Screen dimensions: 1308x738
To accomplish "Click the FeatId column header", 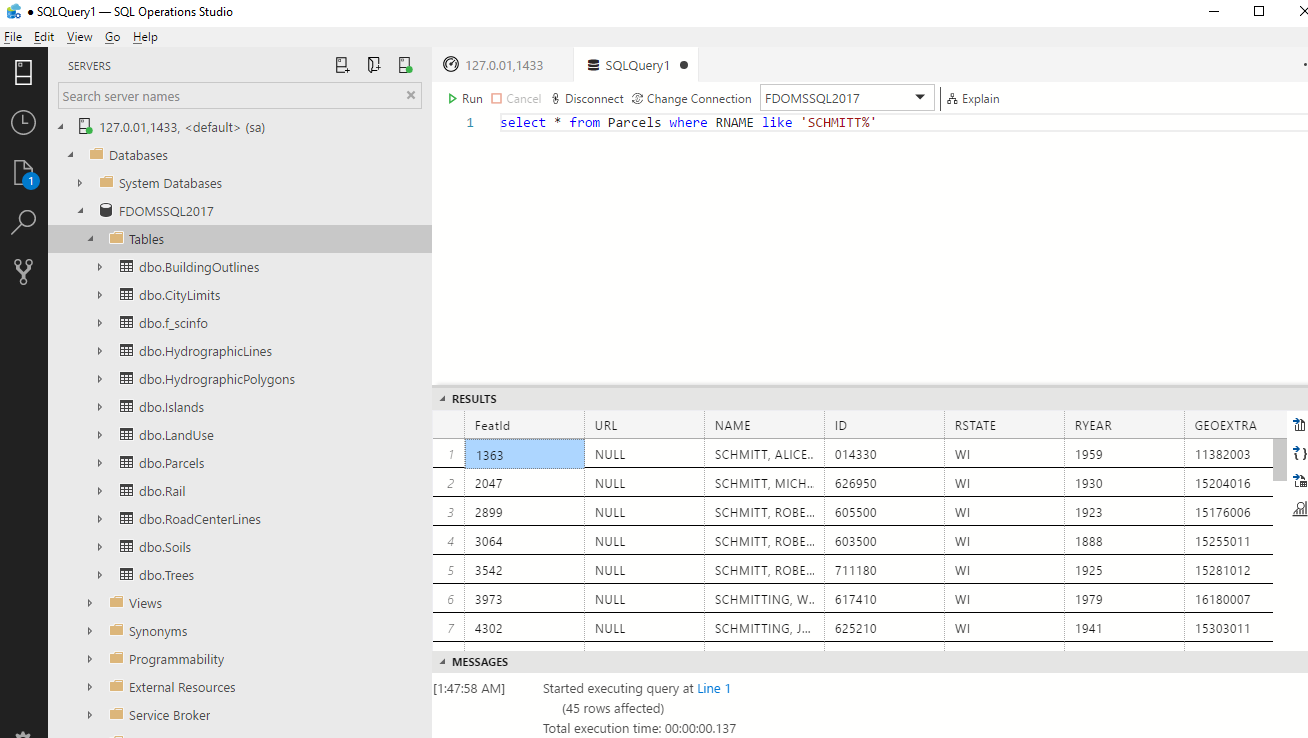I will (524, 425).
